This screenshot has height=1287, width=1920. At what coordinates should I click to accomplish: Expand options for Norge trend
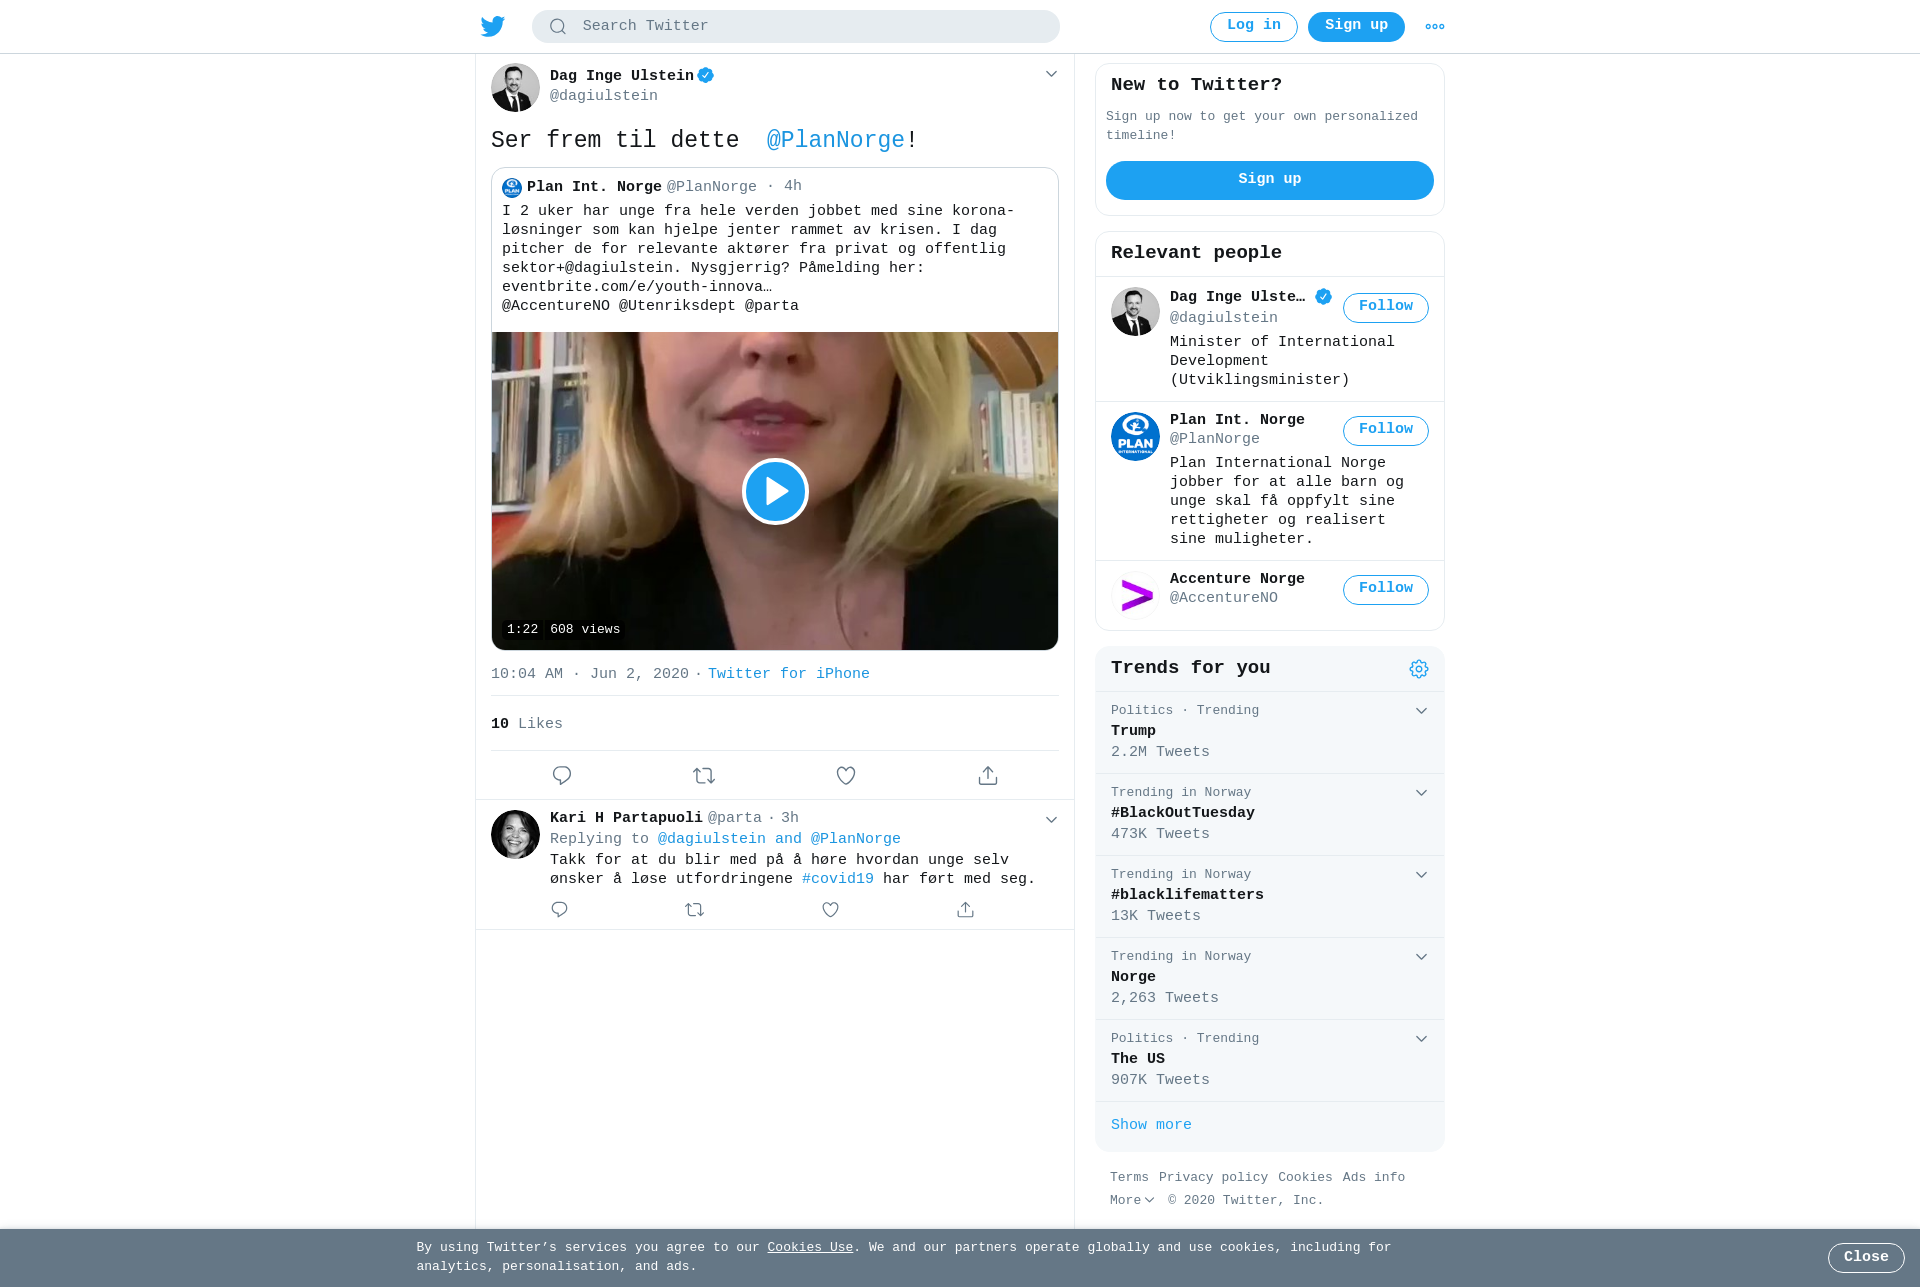pyautogui.click(x=1421, y=957)
